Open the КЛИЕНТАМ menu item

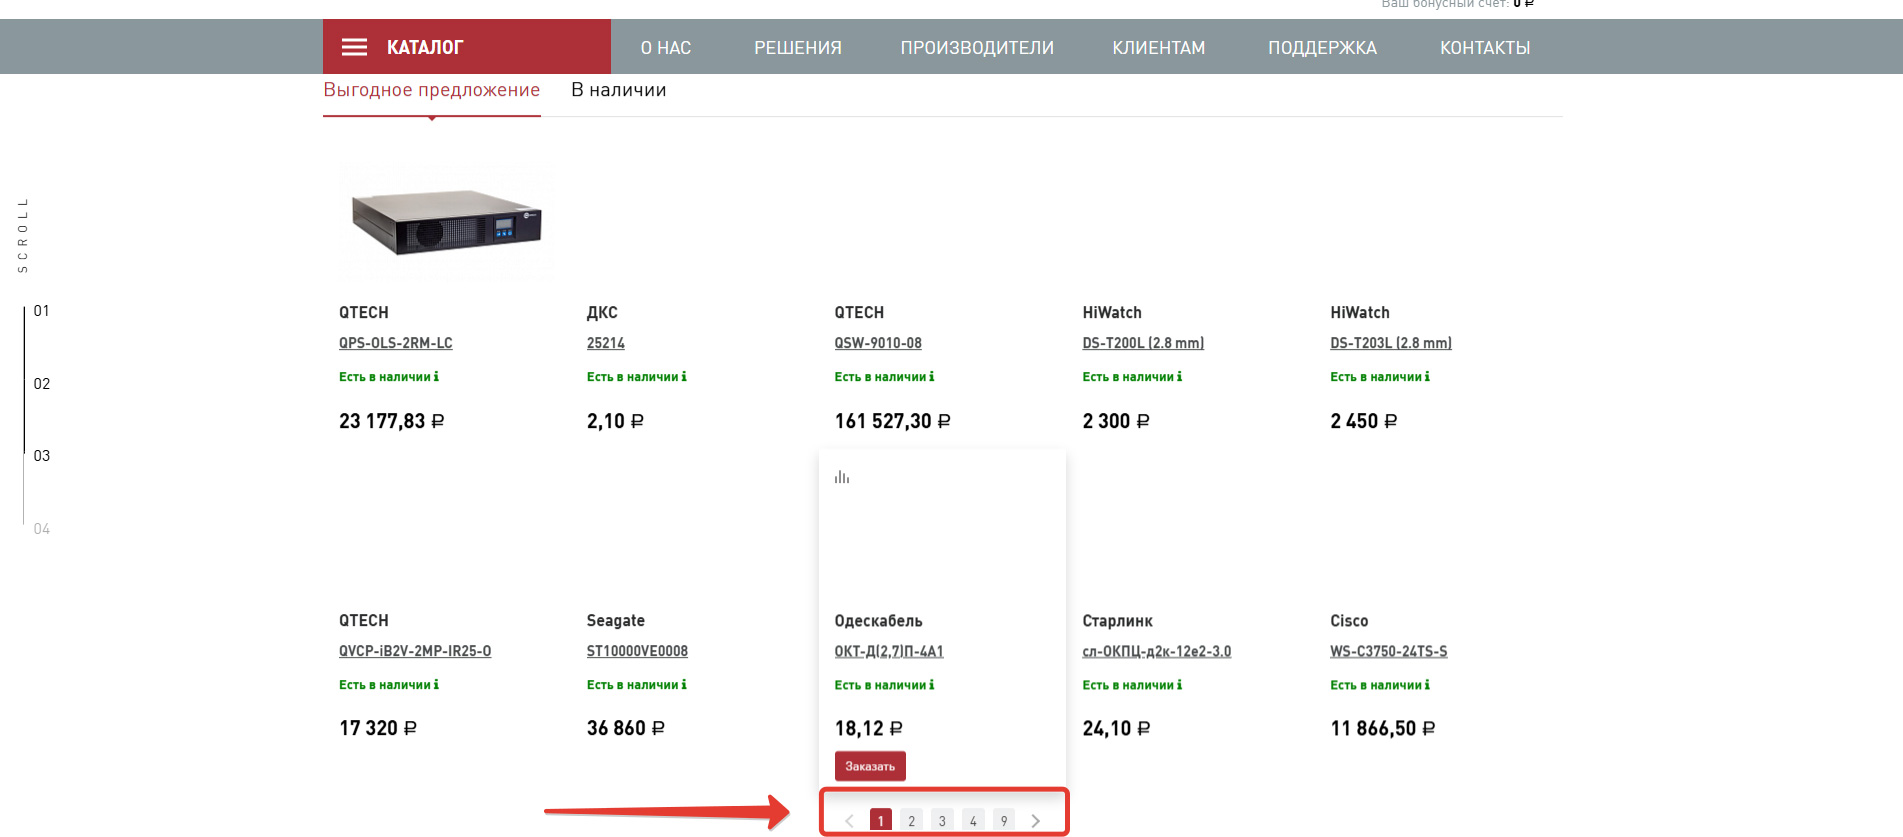[x=1159, y=48]
